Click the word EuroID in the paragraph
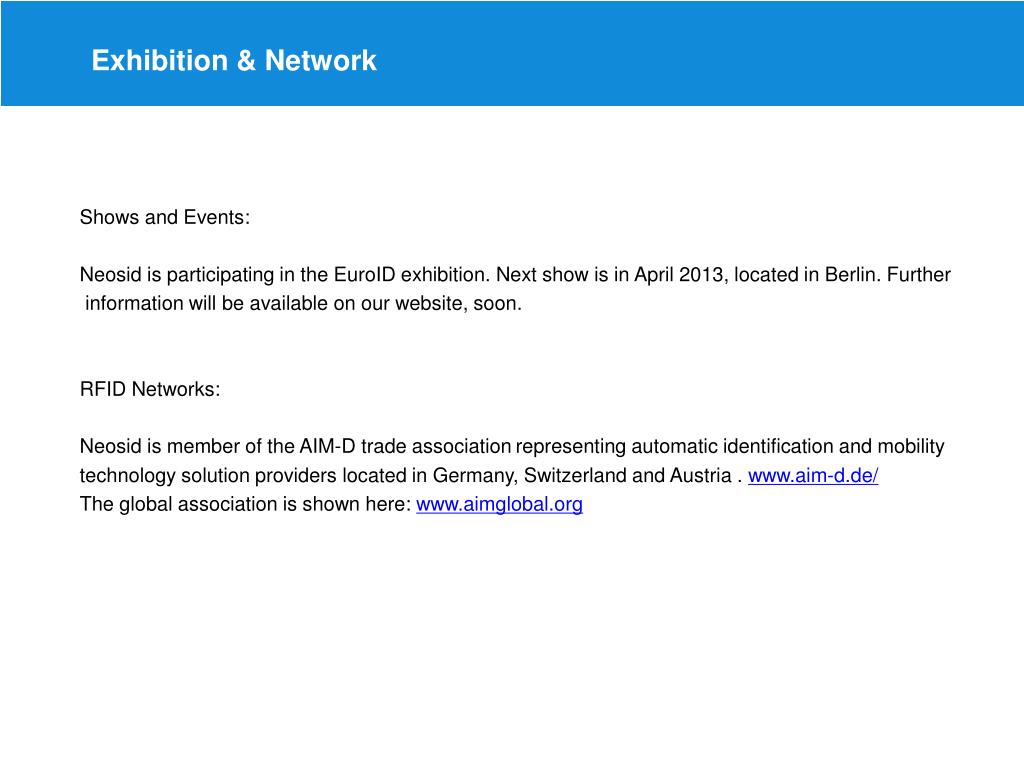The image size is (1024, 768). pos(364,275)
